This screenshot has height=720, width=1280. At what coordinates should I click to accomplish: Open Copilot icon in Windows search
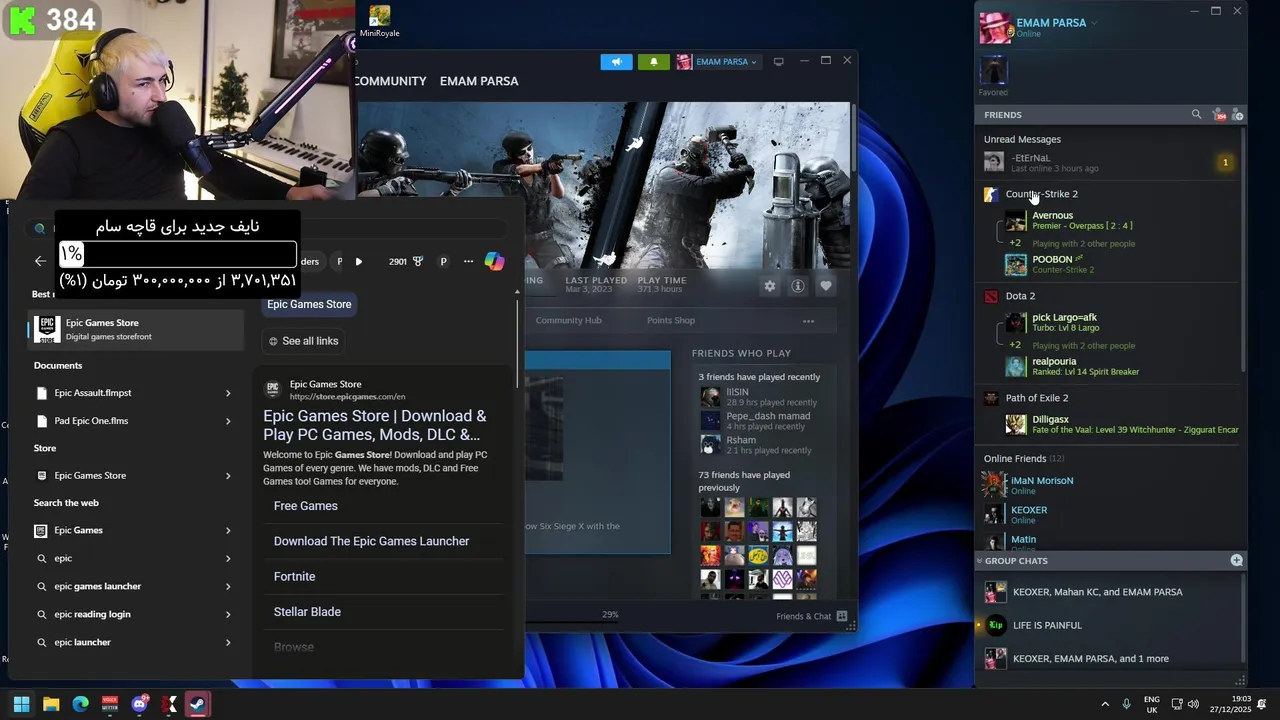[494, 261]
